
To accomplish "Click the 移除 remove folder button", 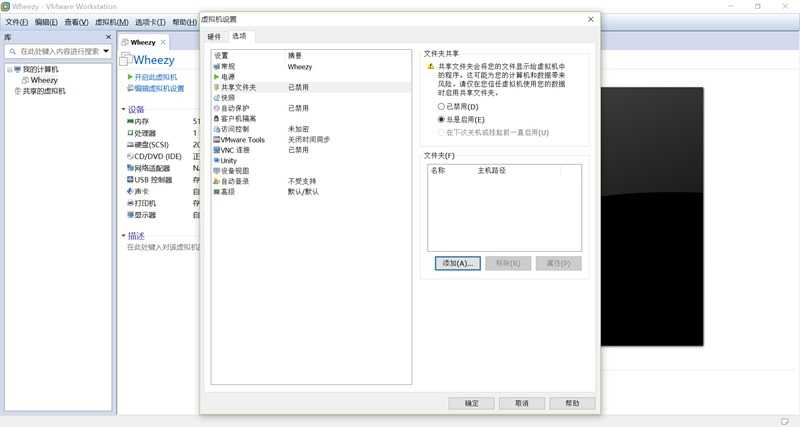I will click(x=508, y=263).
